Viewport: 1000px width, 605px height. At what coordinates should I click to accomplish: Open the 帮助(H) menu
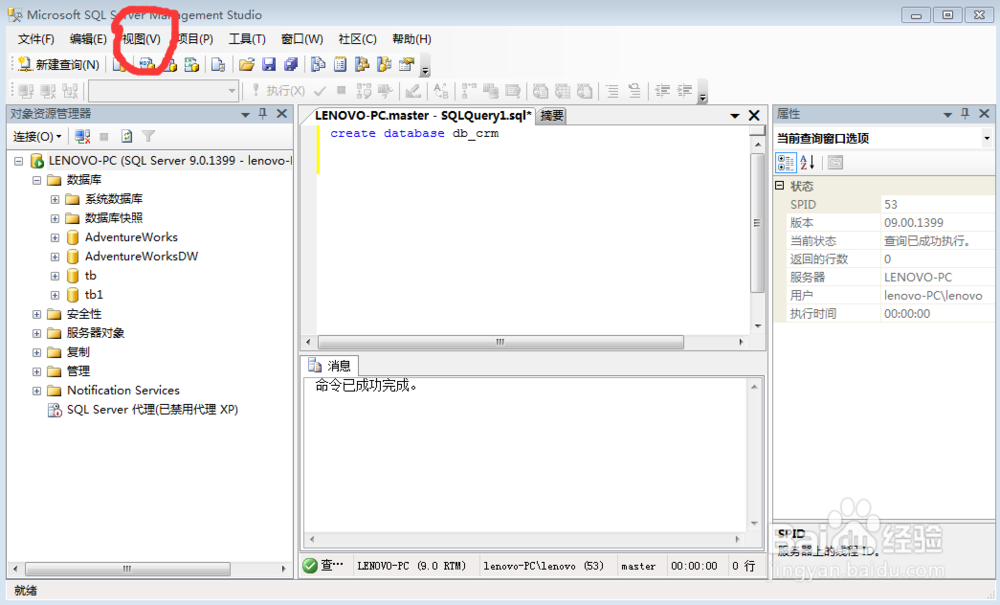[412, 39]
